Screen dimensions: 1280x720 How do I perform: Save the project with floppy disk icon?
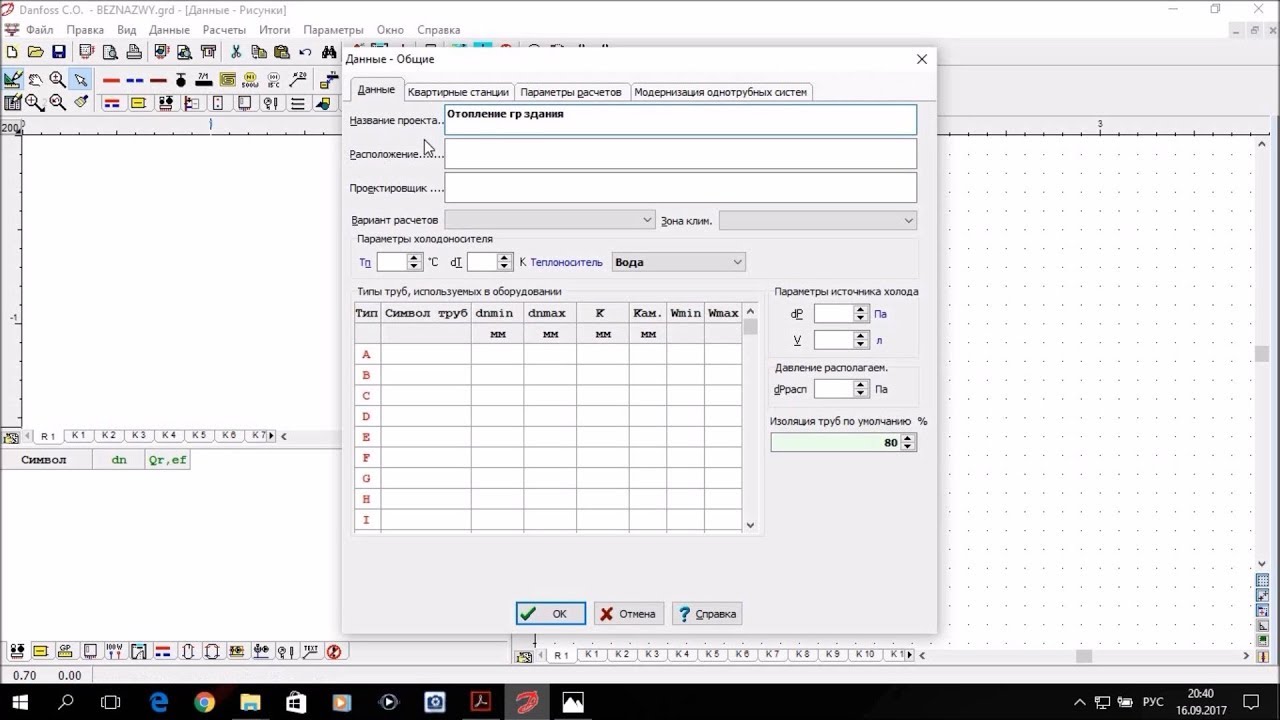tap(58, 52)
